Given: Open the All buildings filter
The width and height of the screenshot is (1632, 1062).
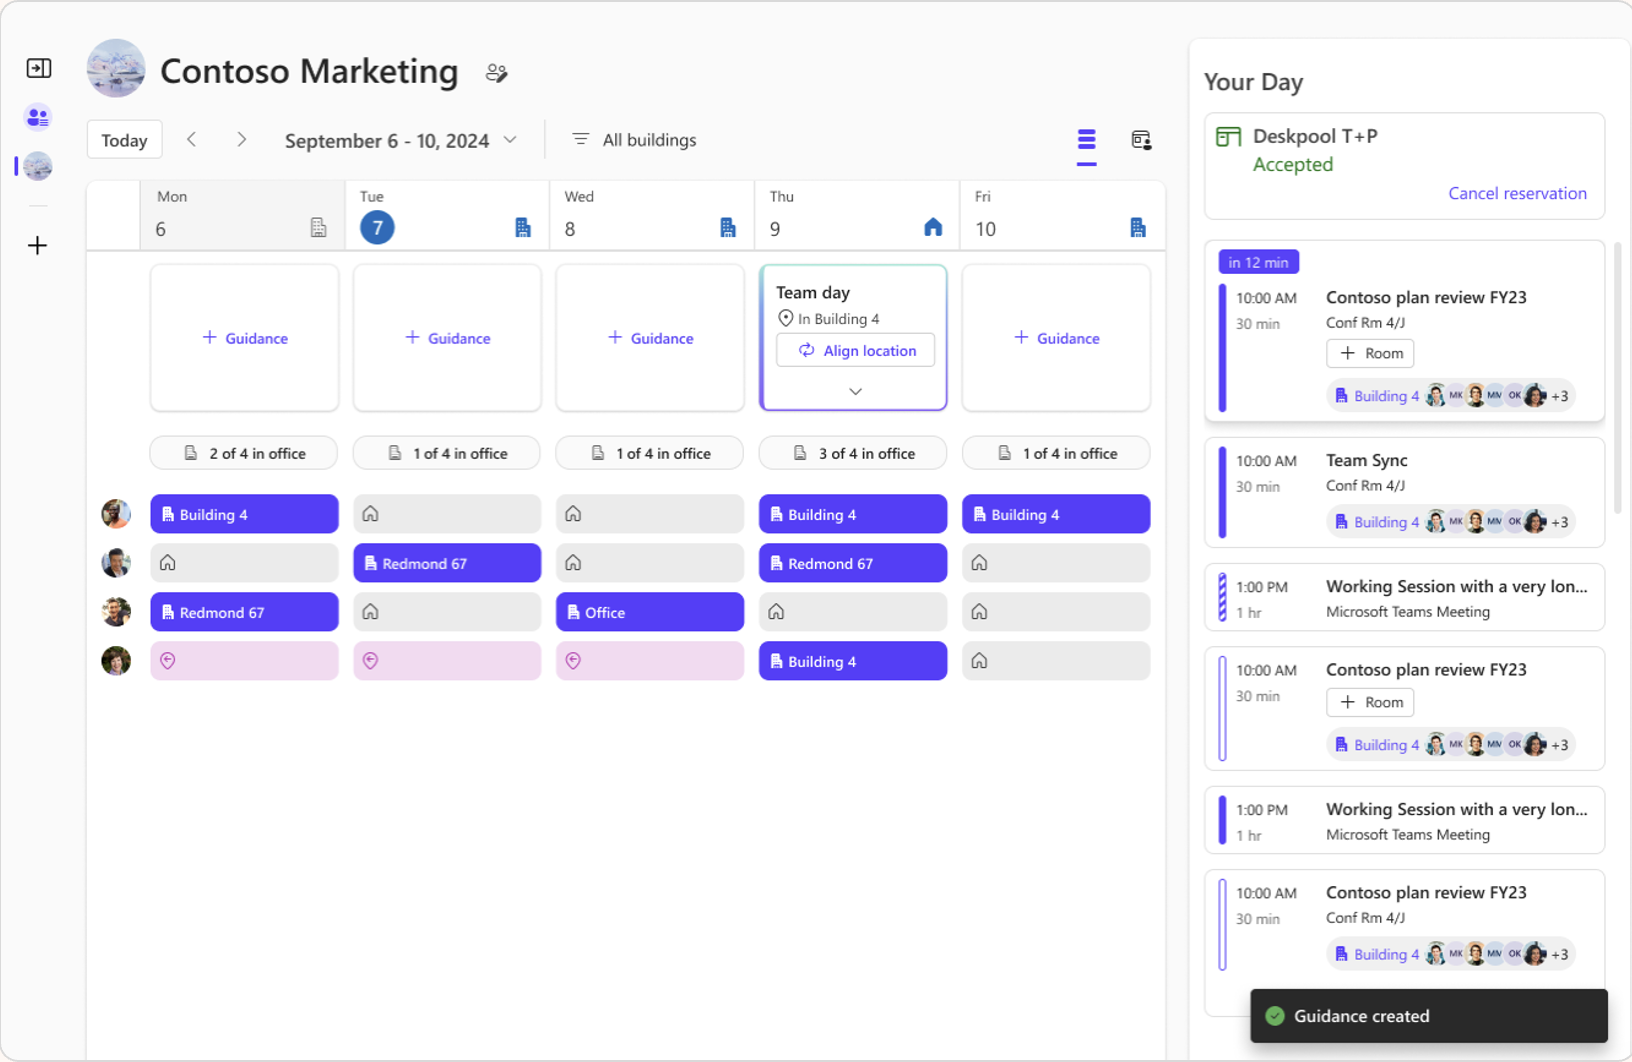Looking at the screenshot, I should pos(634,140).
